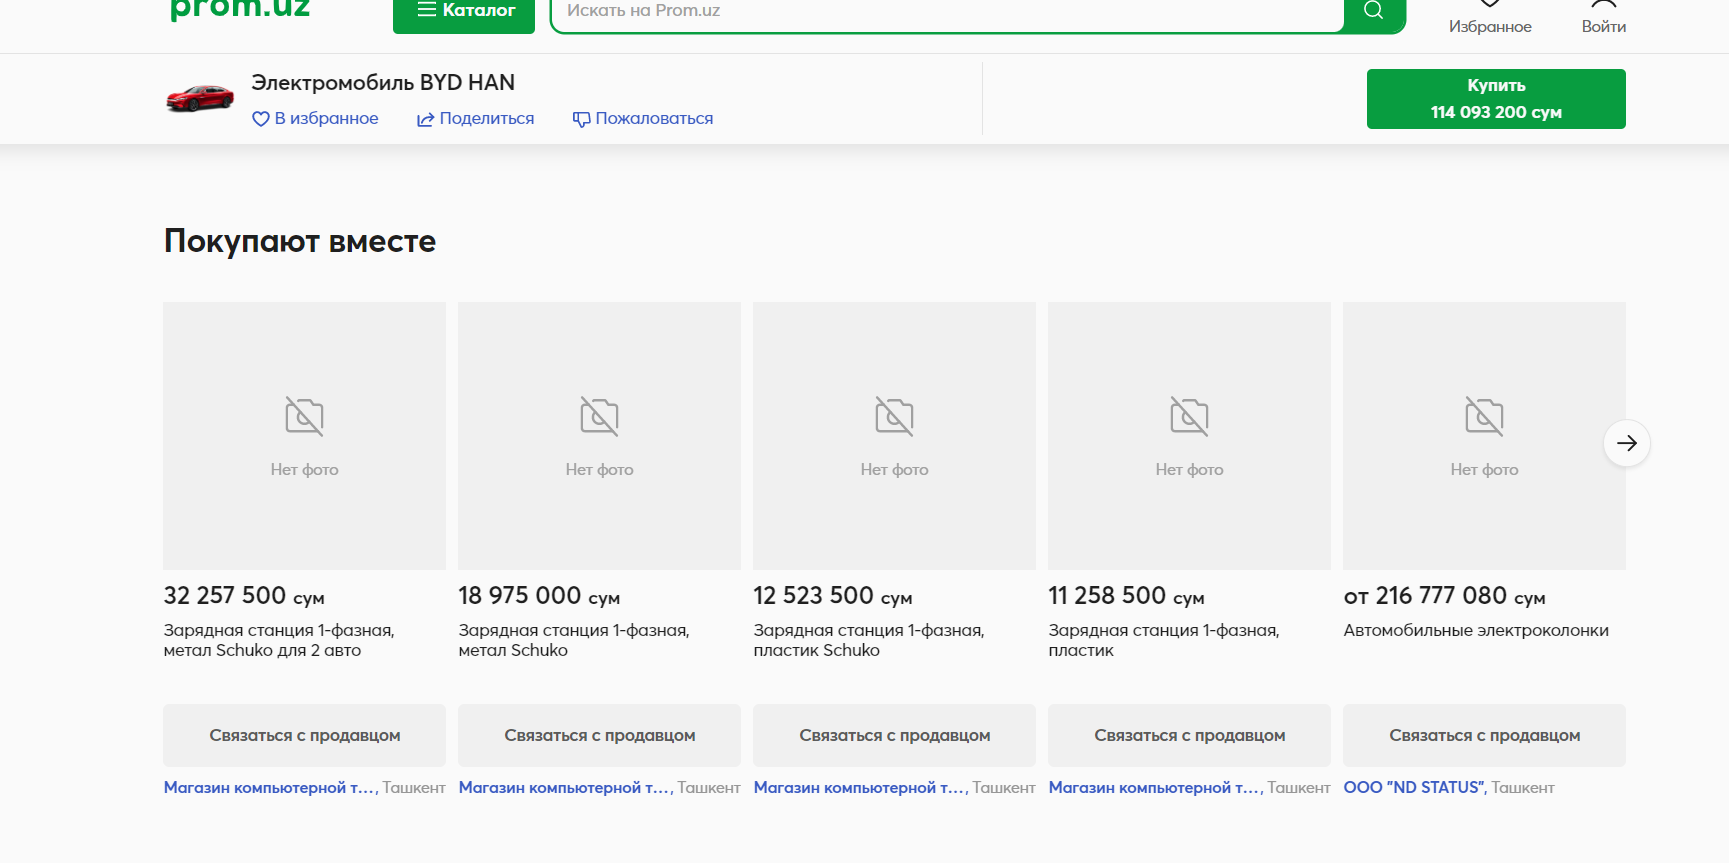This screenshot has width=1729, height=863.
Task: Add BYD HAN to favorites via heart icon
Action: coord(261,119)
